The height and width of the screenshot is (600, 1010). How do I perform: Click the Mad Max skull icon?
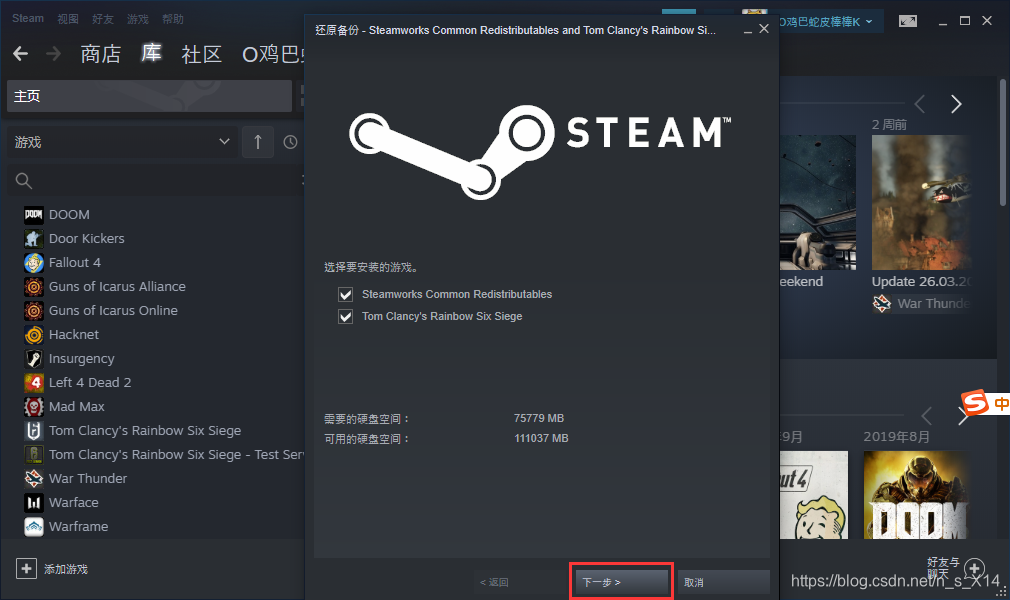click(33, 407)
